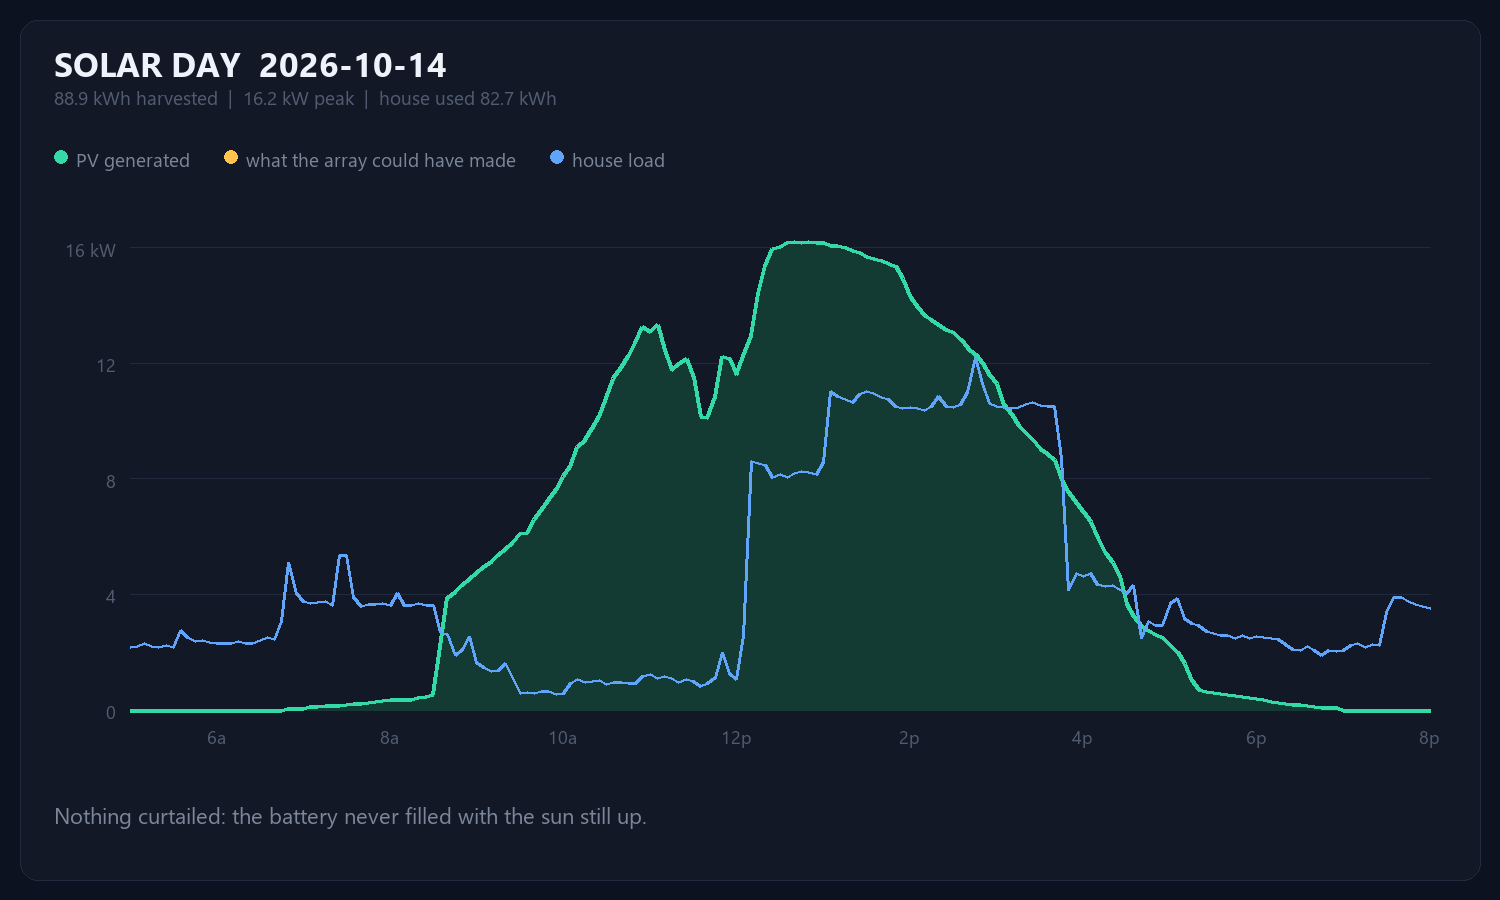Screen dimensions: 1500x900
Task: Click the blue house load legend dot
Action: coord(557,158)
